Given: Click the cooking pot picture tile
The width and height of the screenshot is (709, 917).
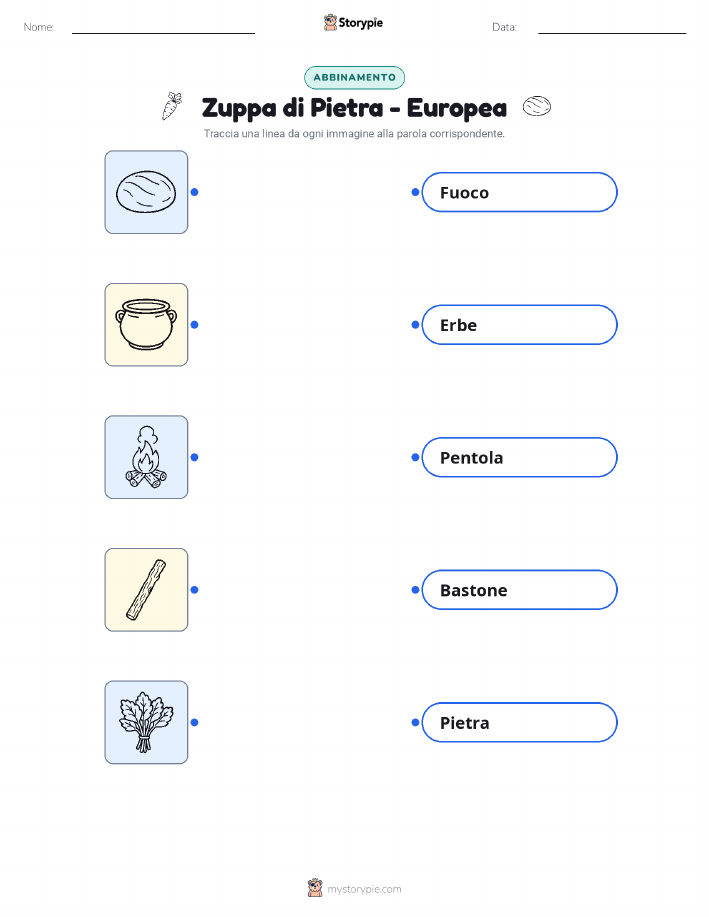Looking at the screenshot, I should pyautogui.click(x=146, y=325).
